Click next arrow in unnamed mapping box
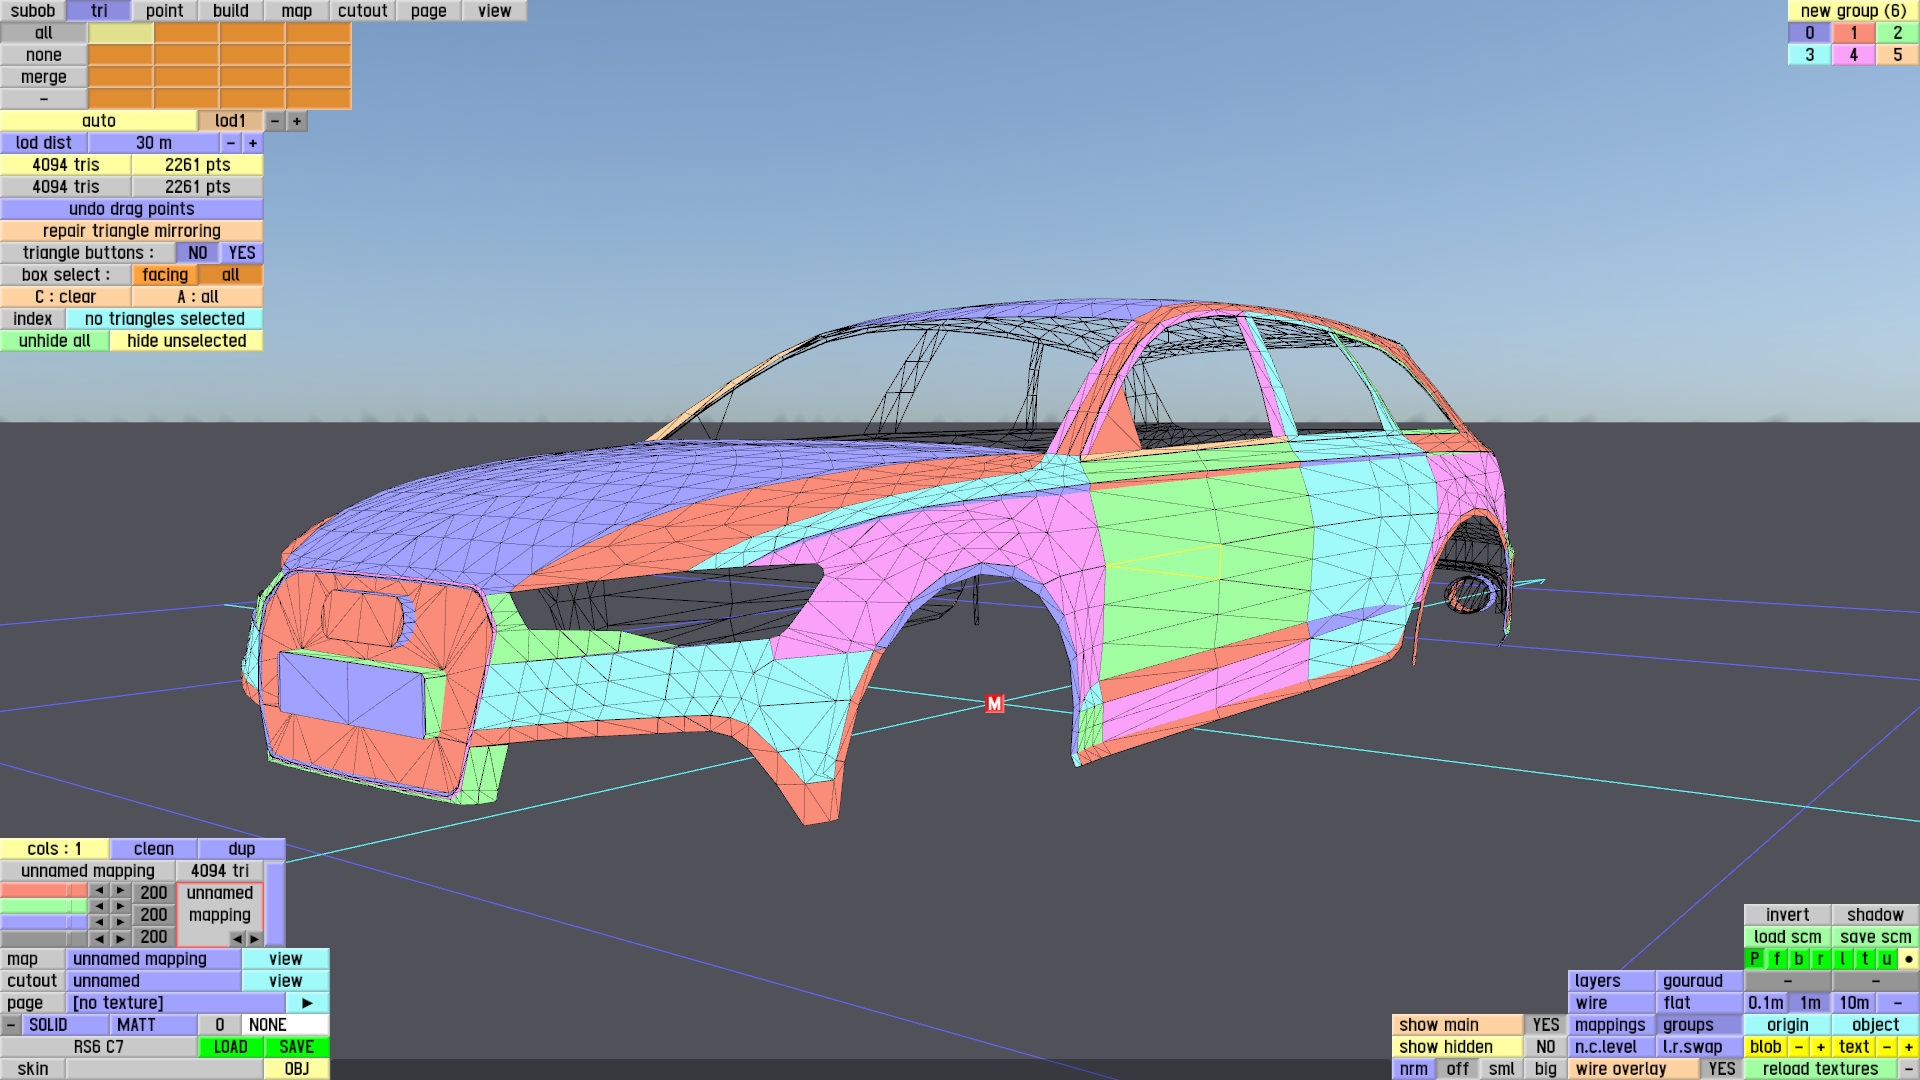The image size is (1920, 1080). pos(255,939)
